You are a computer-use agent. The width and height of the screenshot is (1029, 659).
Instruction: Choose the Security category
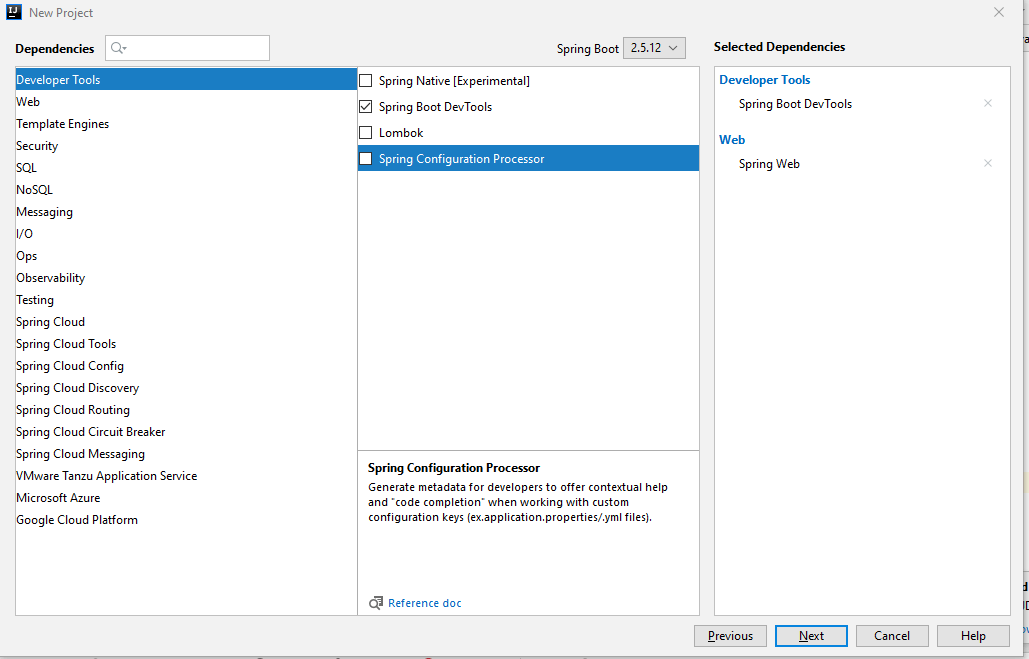(x=186, y=146)
